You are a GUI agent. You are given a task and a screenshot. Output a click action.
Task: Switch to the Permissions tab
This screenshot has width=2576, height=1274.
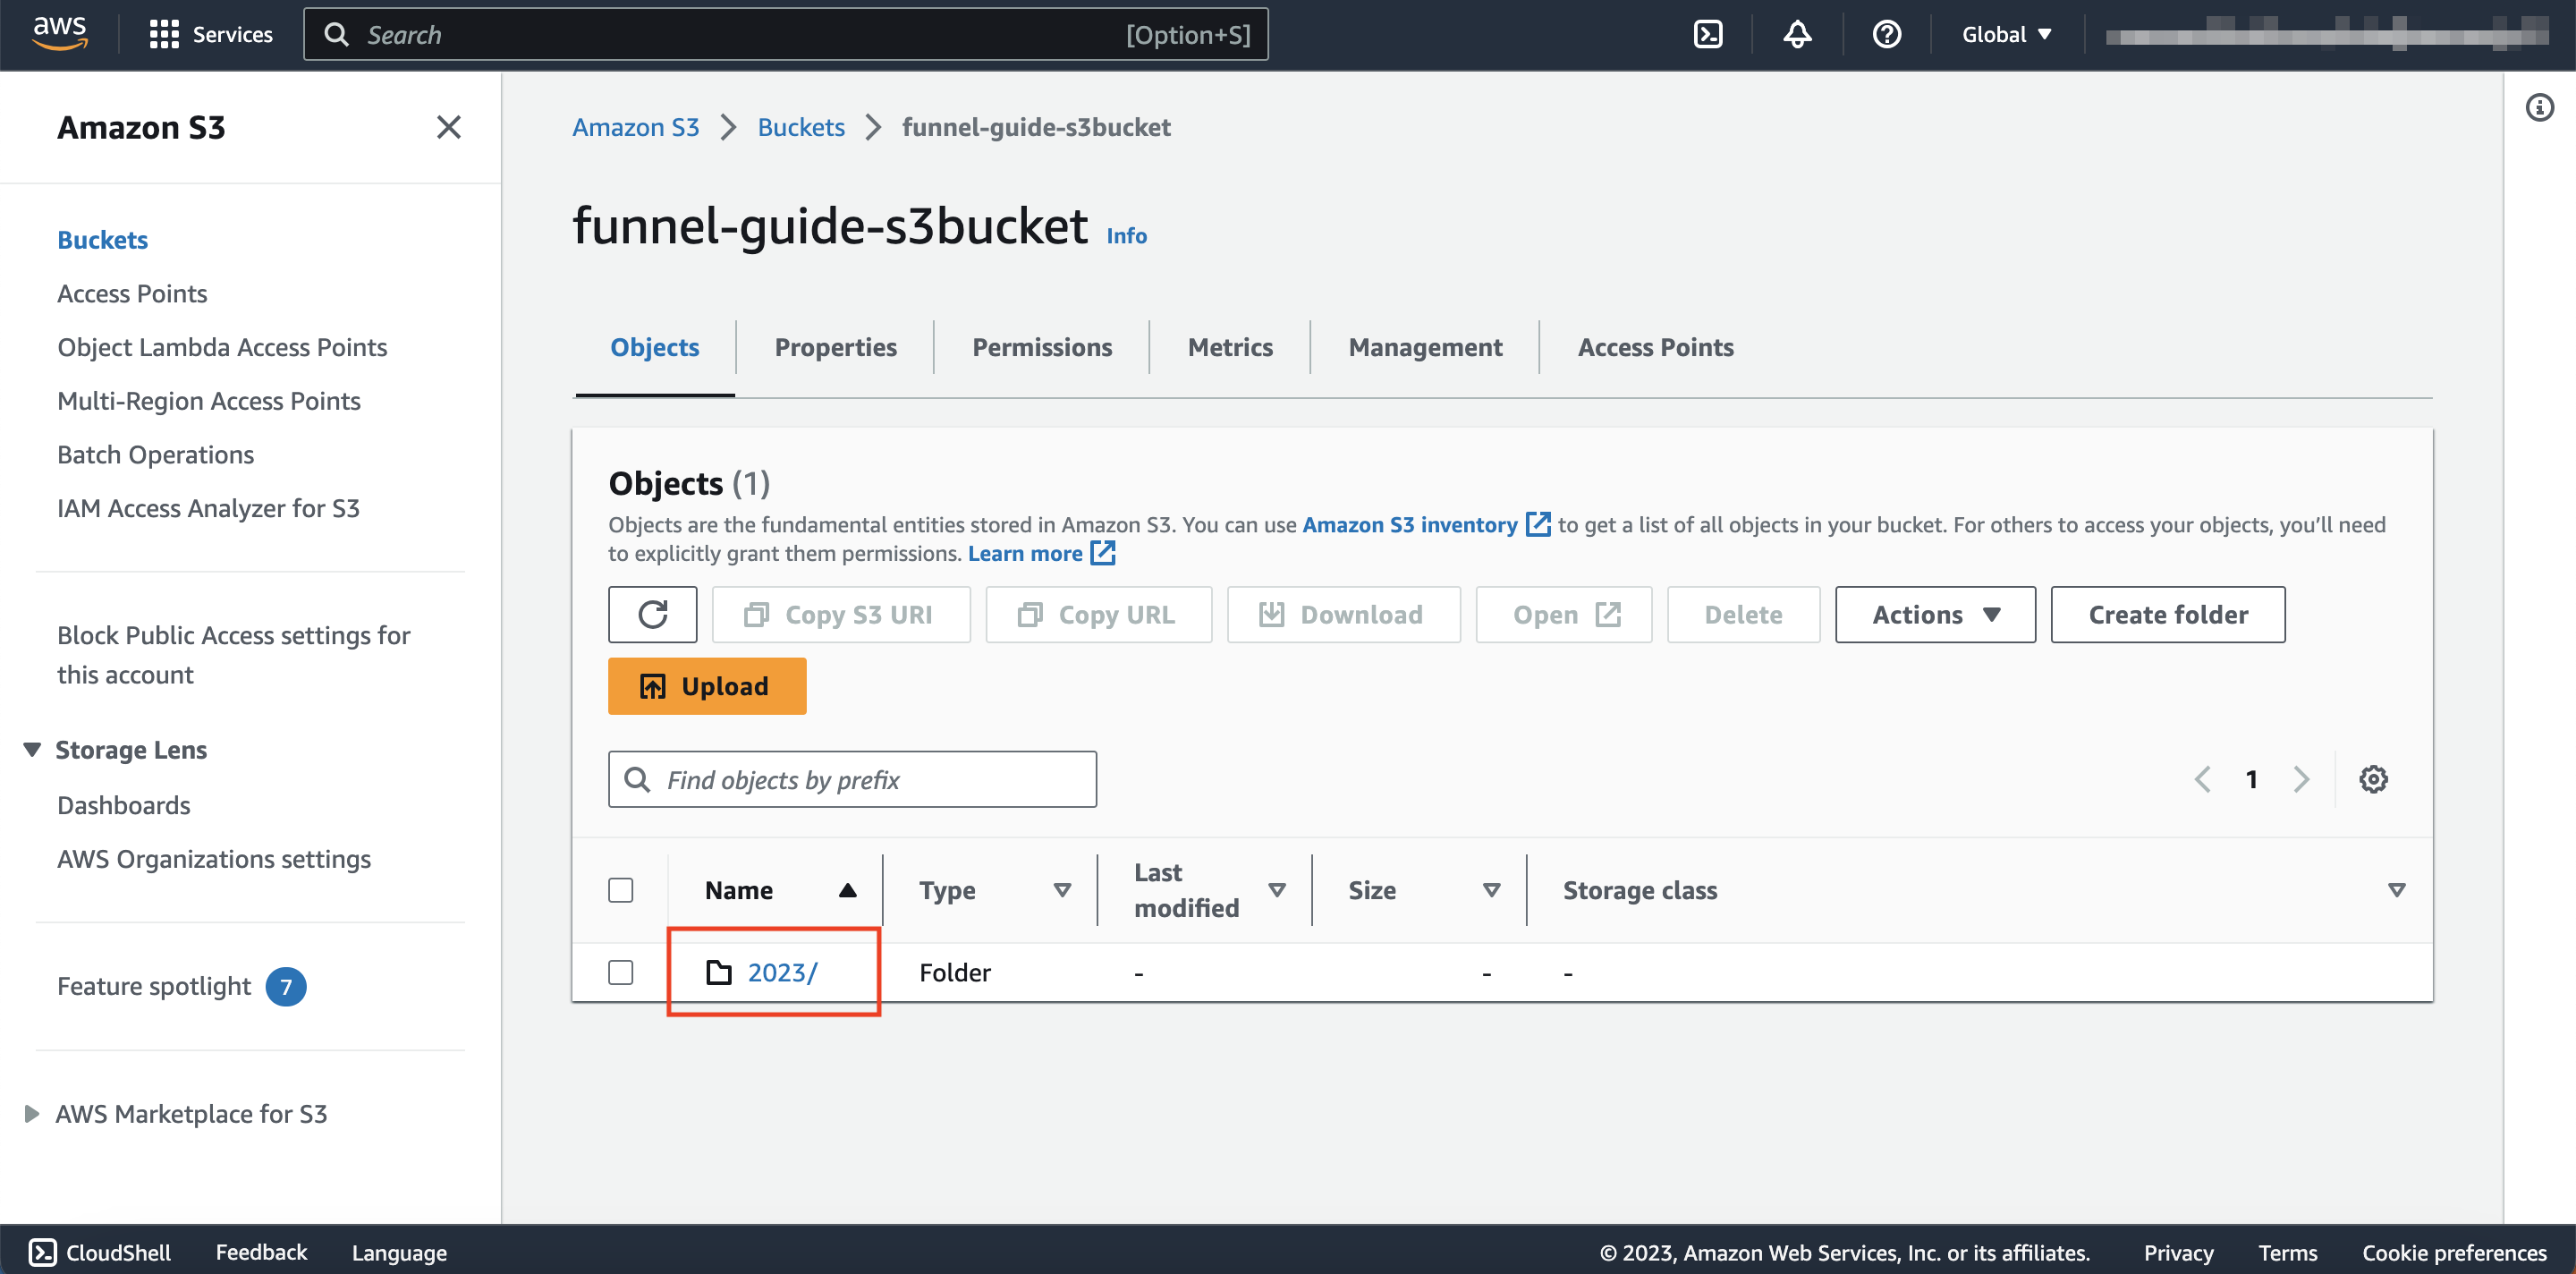1043,345
